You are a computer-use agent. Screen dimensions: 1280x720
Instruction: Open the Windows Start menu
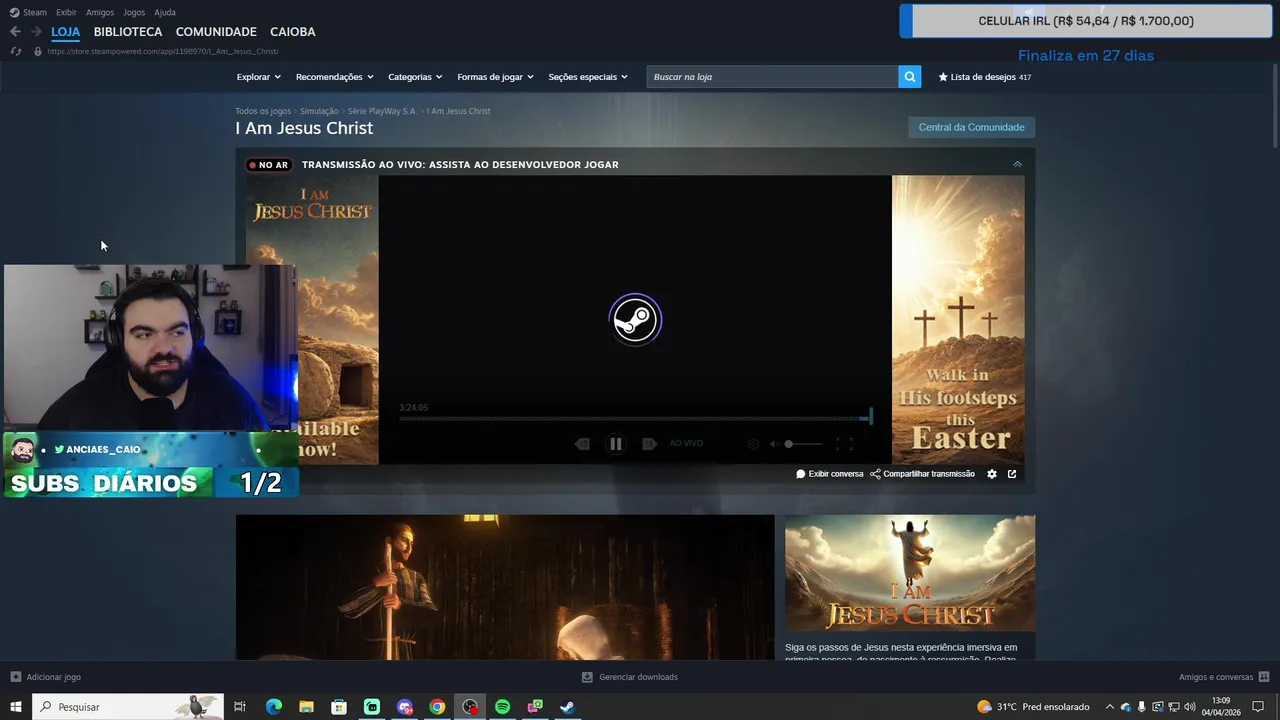15,707
